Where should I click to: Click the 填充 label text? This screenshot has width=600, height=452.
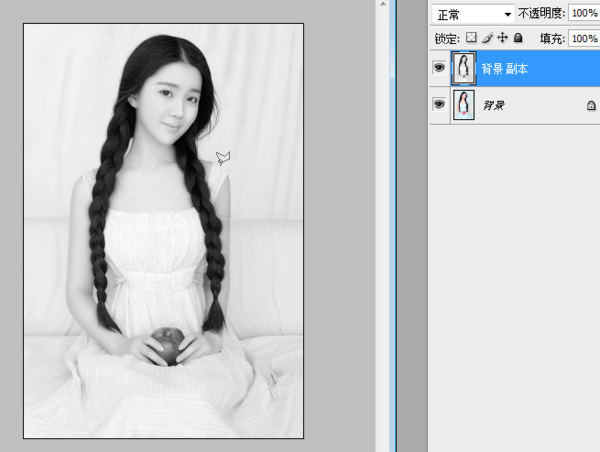(551, 38)
